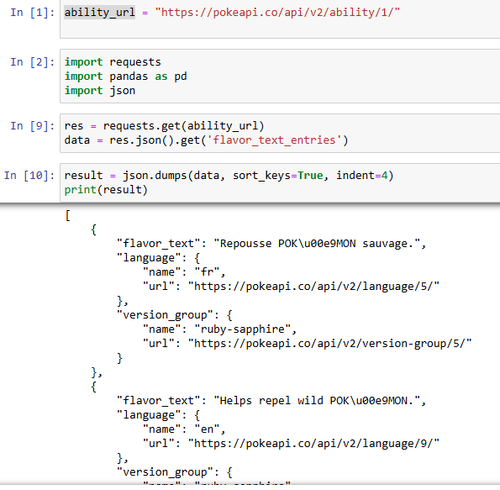
Task: Click the language/5/ URL in output
Action: 314,286
